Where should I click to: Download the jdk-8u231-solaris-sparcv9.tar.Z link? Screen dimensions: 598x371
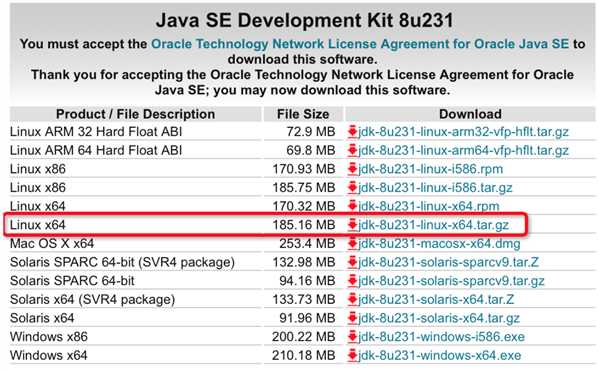point(448,262)
